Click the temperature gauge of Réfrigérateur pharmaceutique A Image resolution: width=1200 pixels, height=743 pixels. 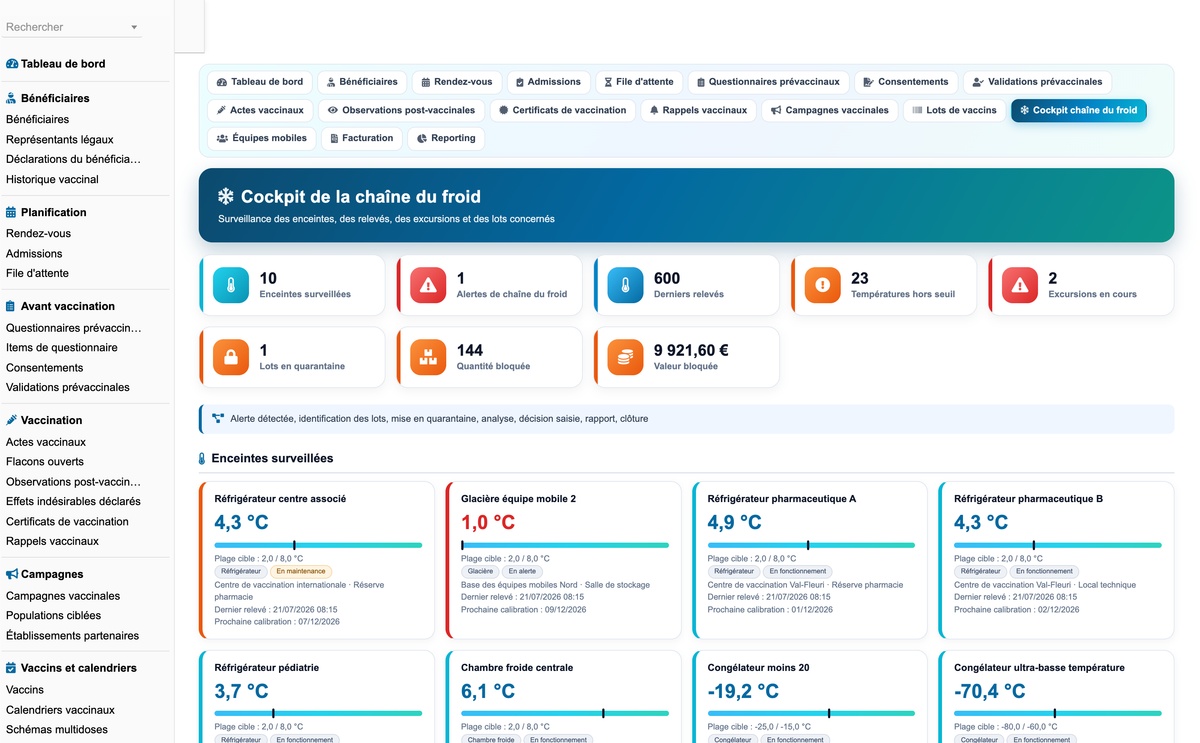coord(811,545)
